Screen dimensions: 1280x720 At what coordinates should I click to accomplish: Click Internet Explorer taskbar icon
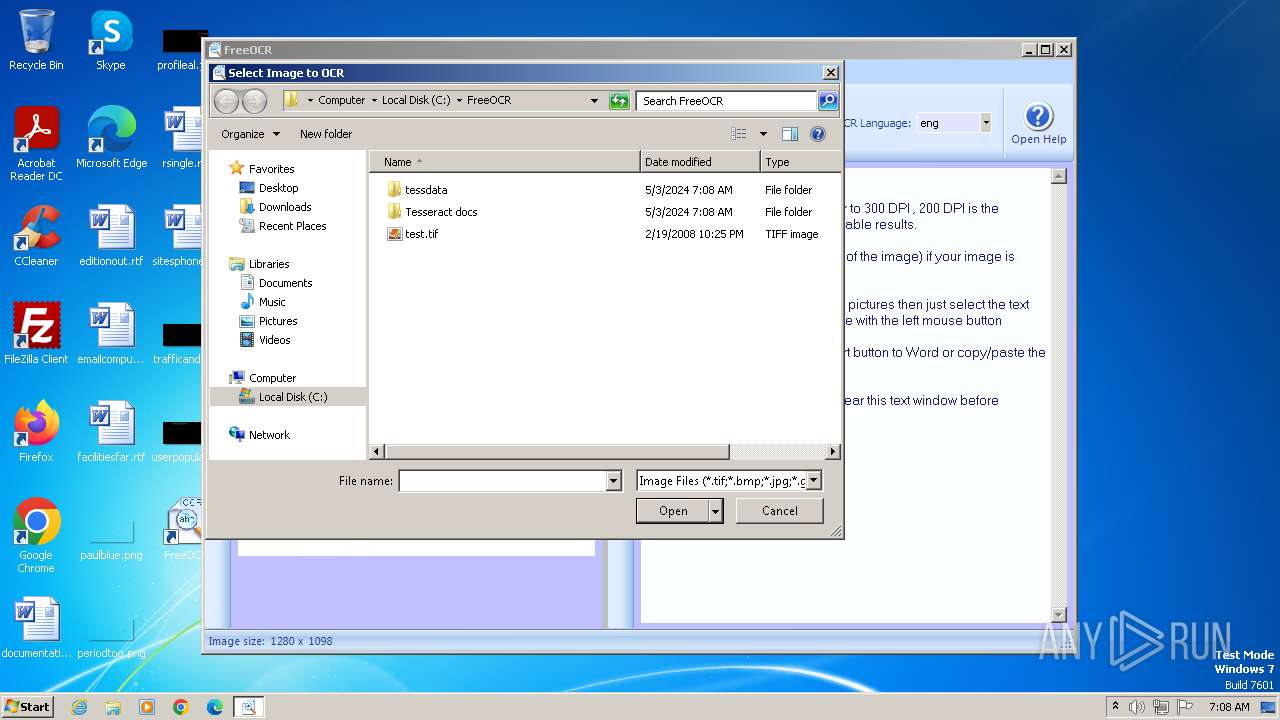tap(79, 707)
